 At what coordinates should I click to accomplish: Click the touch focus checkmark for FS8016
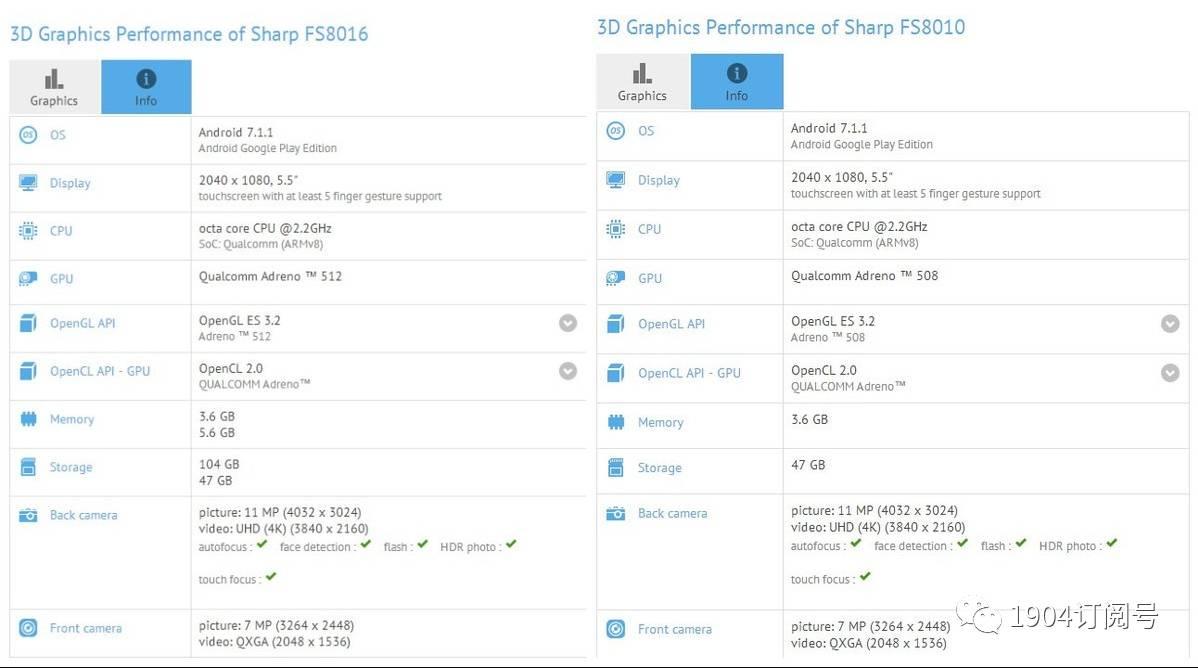[271, 577]
